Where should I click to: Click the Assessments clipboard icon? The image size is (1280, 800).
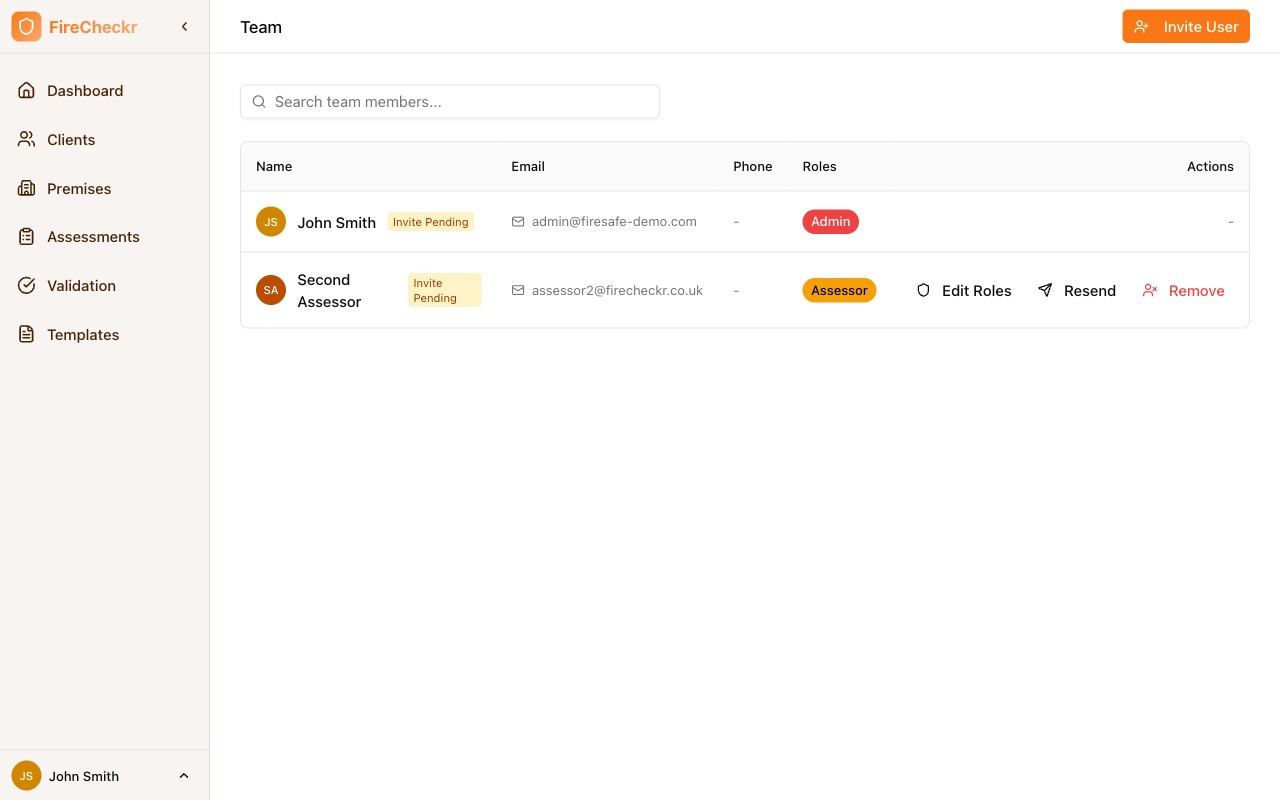click(26, 237)
